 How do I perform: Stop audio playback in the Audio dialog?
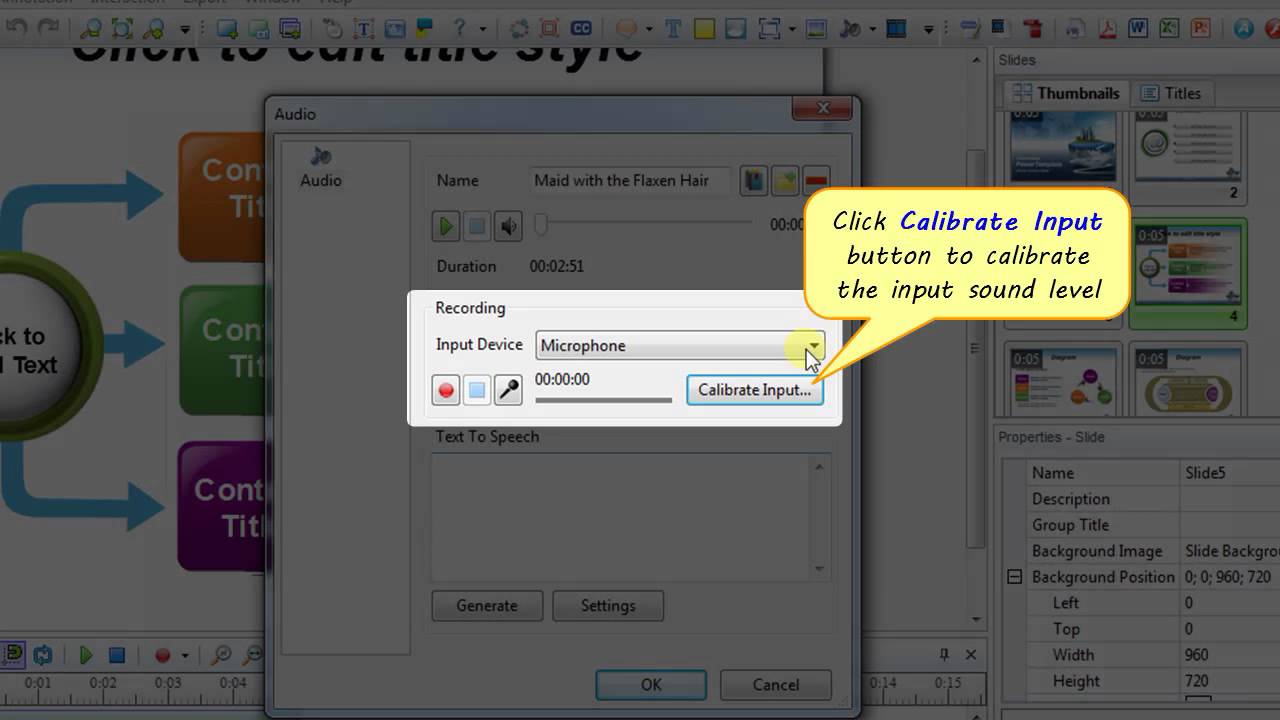(x=477, y=226)
